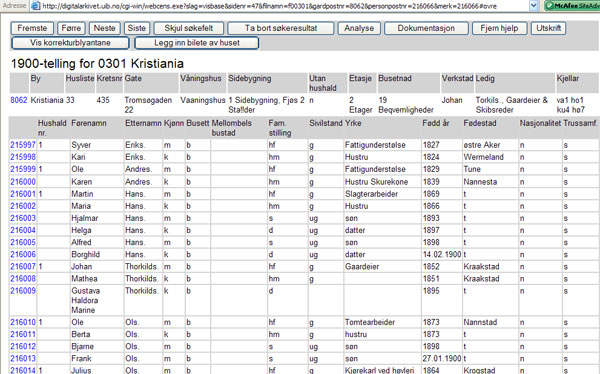Image resolution: width=600 pixels, height=374 pixels.
Task: Open person link 216000
Action: tap(23, 182)
